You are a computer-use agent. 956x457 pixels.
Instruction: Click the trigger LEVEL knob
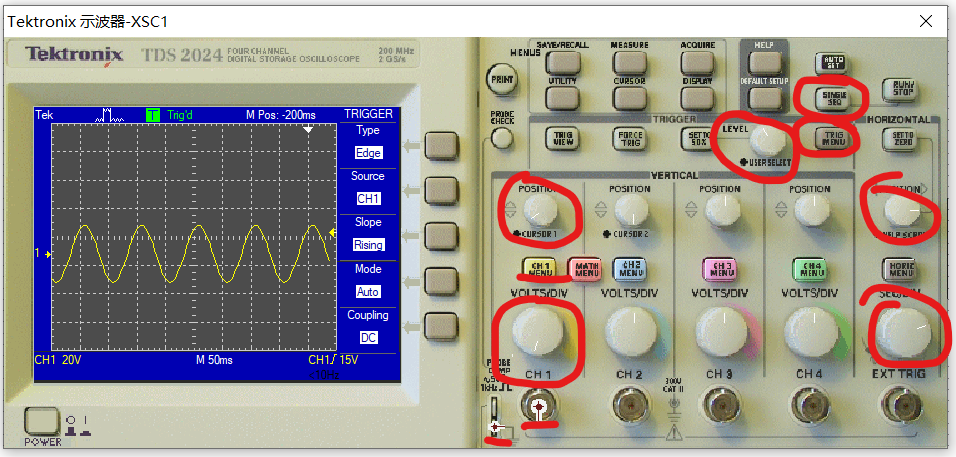pos(767,141)
